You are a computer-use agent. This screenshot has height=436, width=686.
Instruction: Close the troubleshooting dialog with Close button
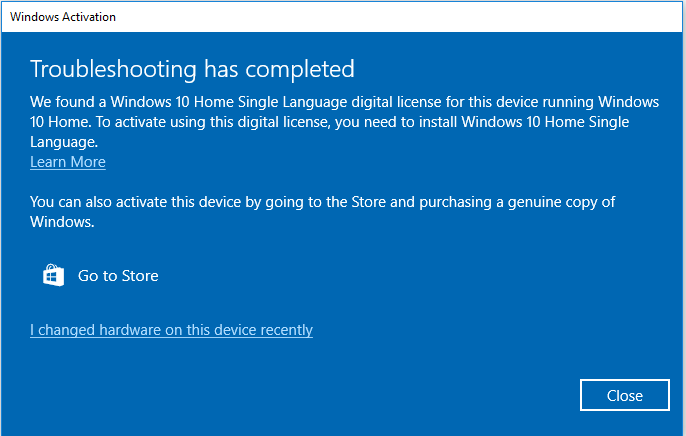[625, 395]
